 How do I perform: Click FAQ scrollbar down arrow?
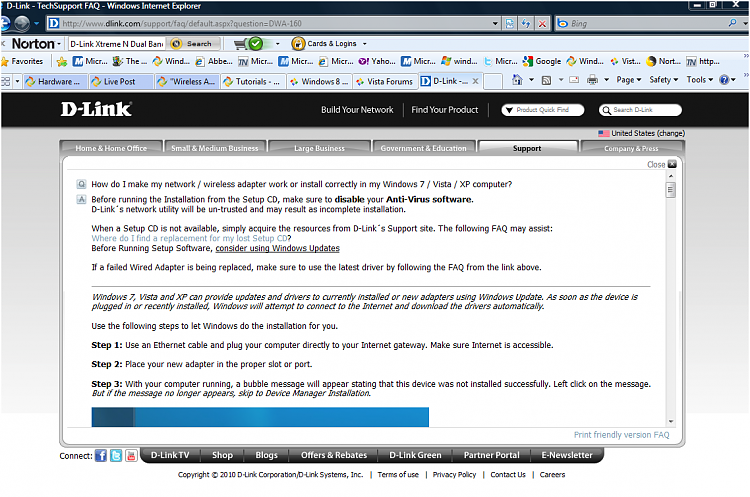pos(671,421)
